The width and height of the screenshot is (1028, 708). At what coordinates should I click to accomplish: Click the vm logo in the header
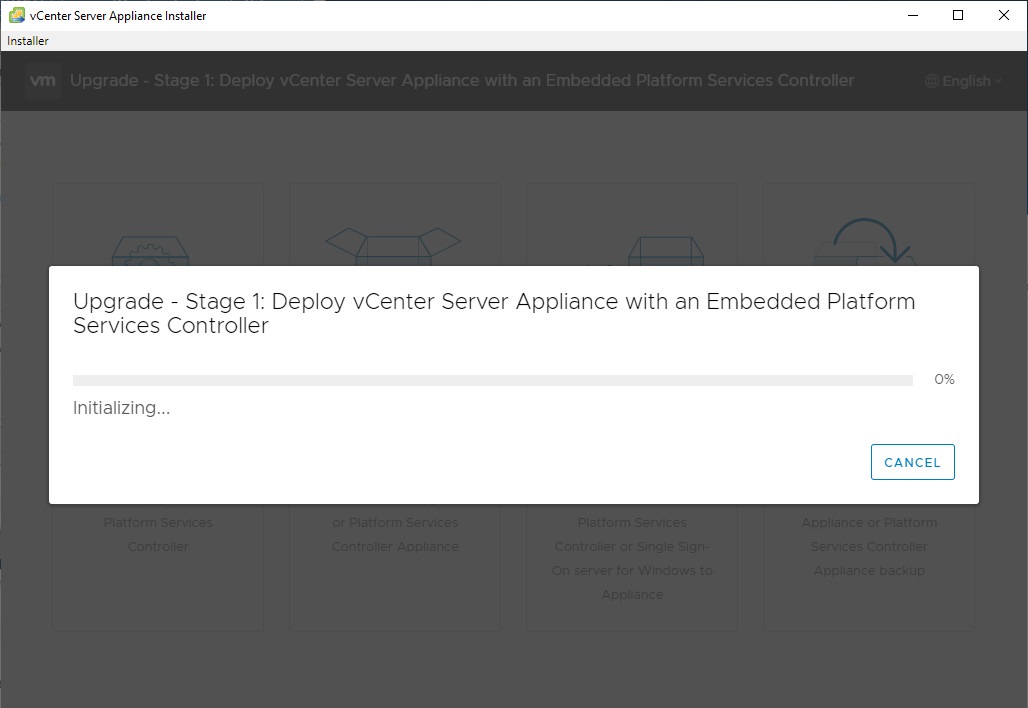43,81
